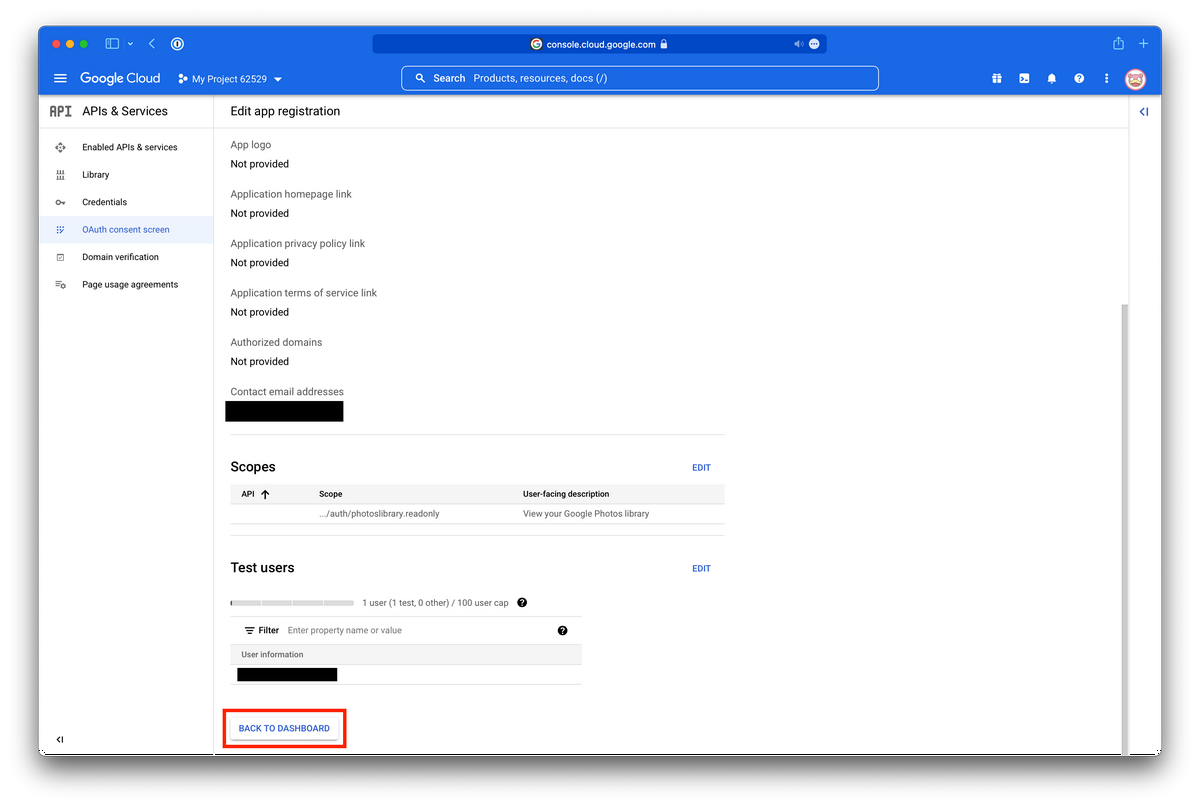Open the account avatar menu

1135,79
